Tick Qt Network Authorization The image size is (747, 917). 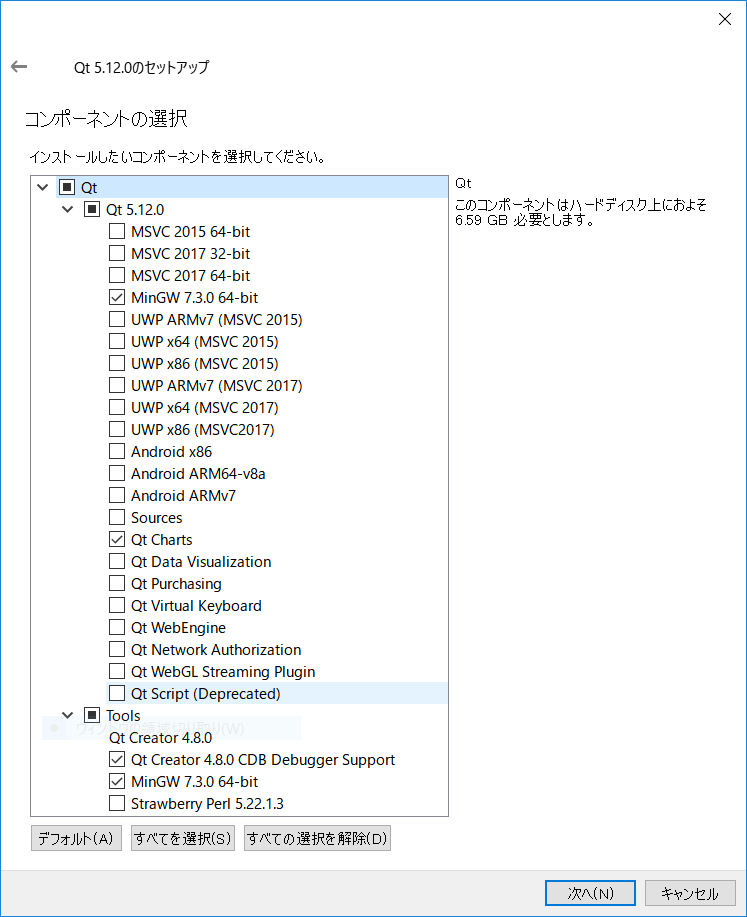[x=117, y=650]
